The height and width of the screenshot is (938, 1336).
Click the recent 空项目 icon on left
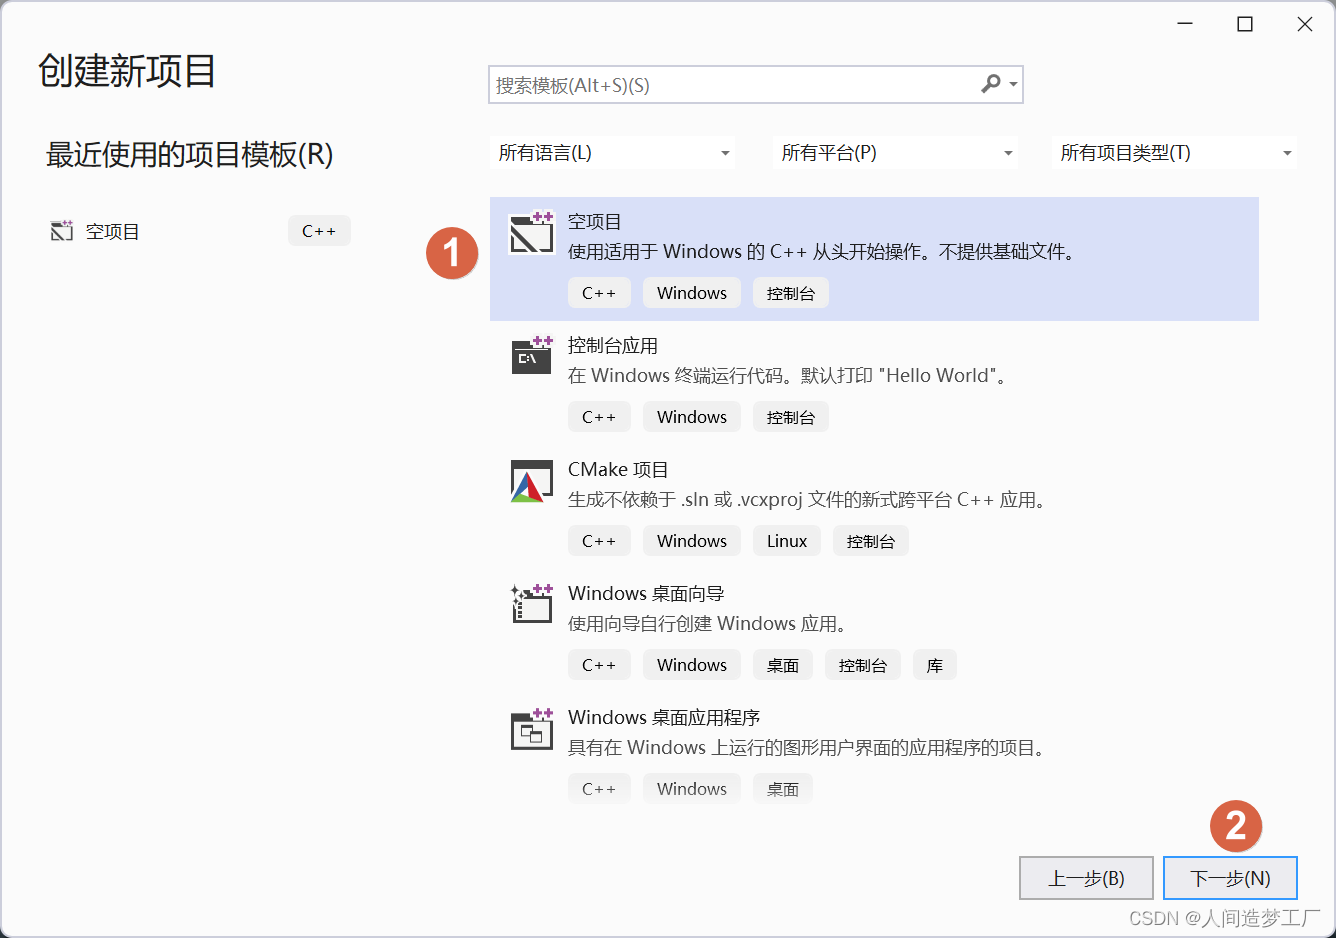click(x=61, y=230)
